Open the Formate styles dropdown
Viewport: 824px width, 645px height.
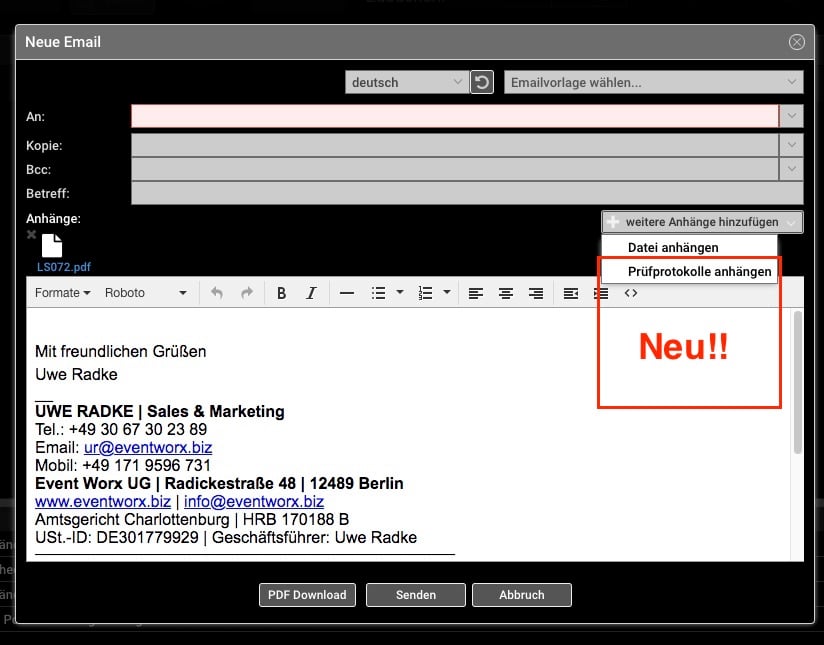click(x=62, y=293)
